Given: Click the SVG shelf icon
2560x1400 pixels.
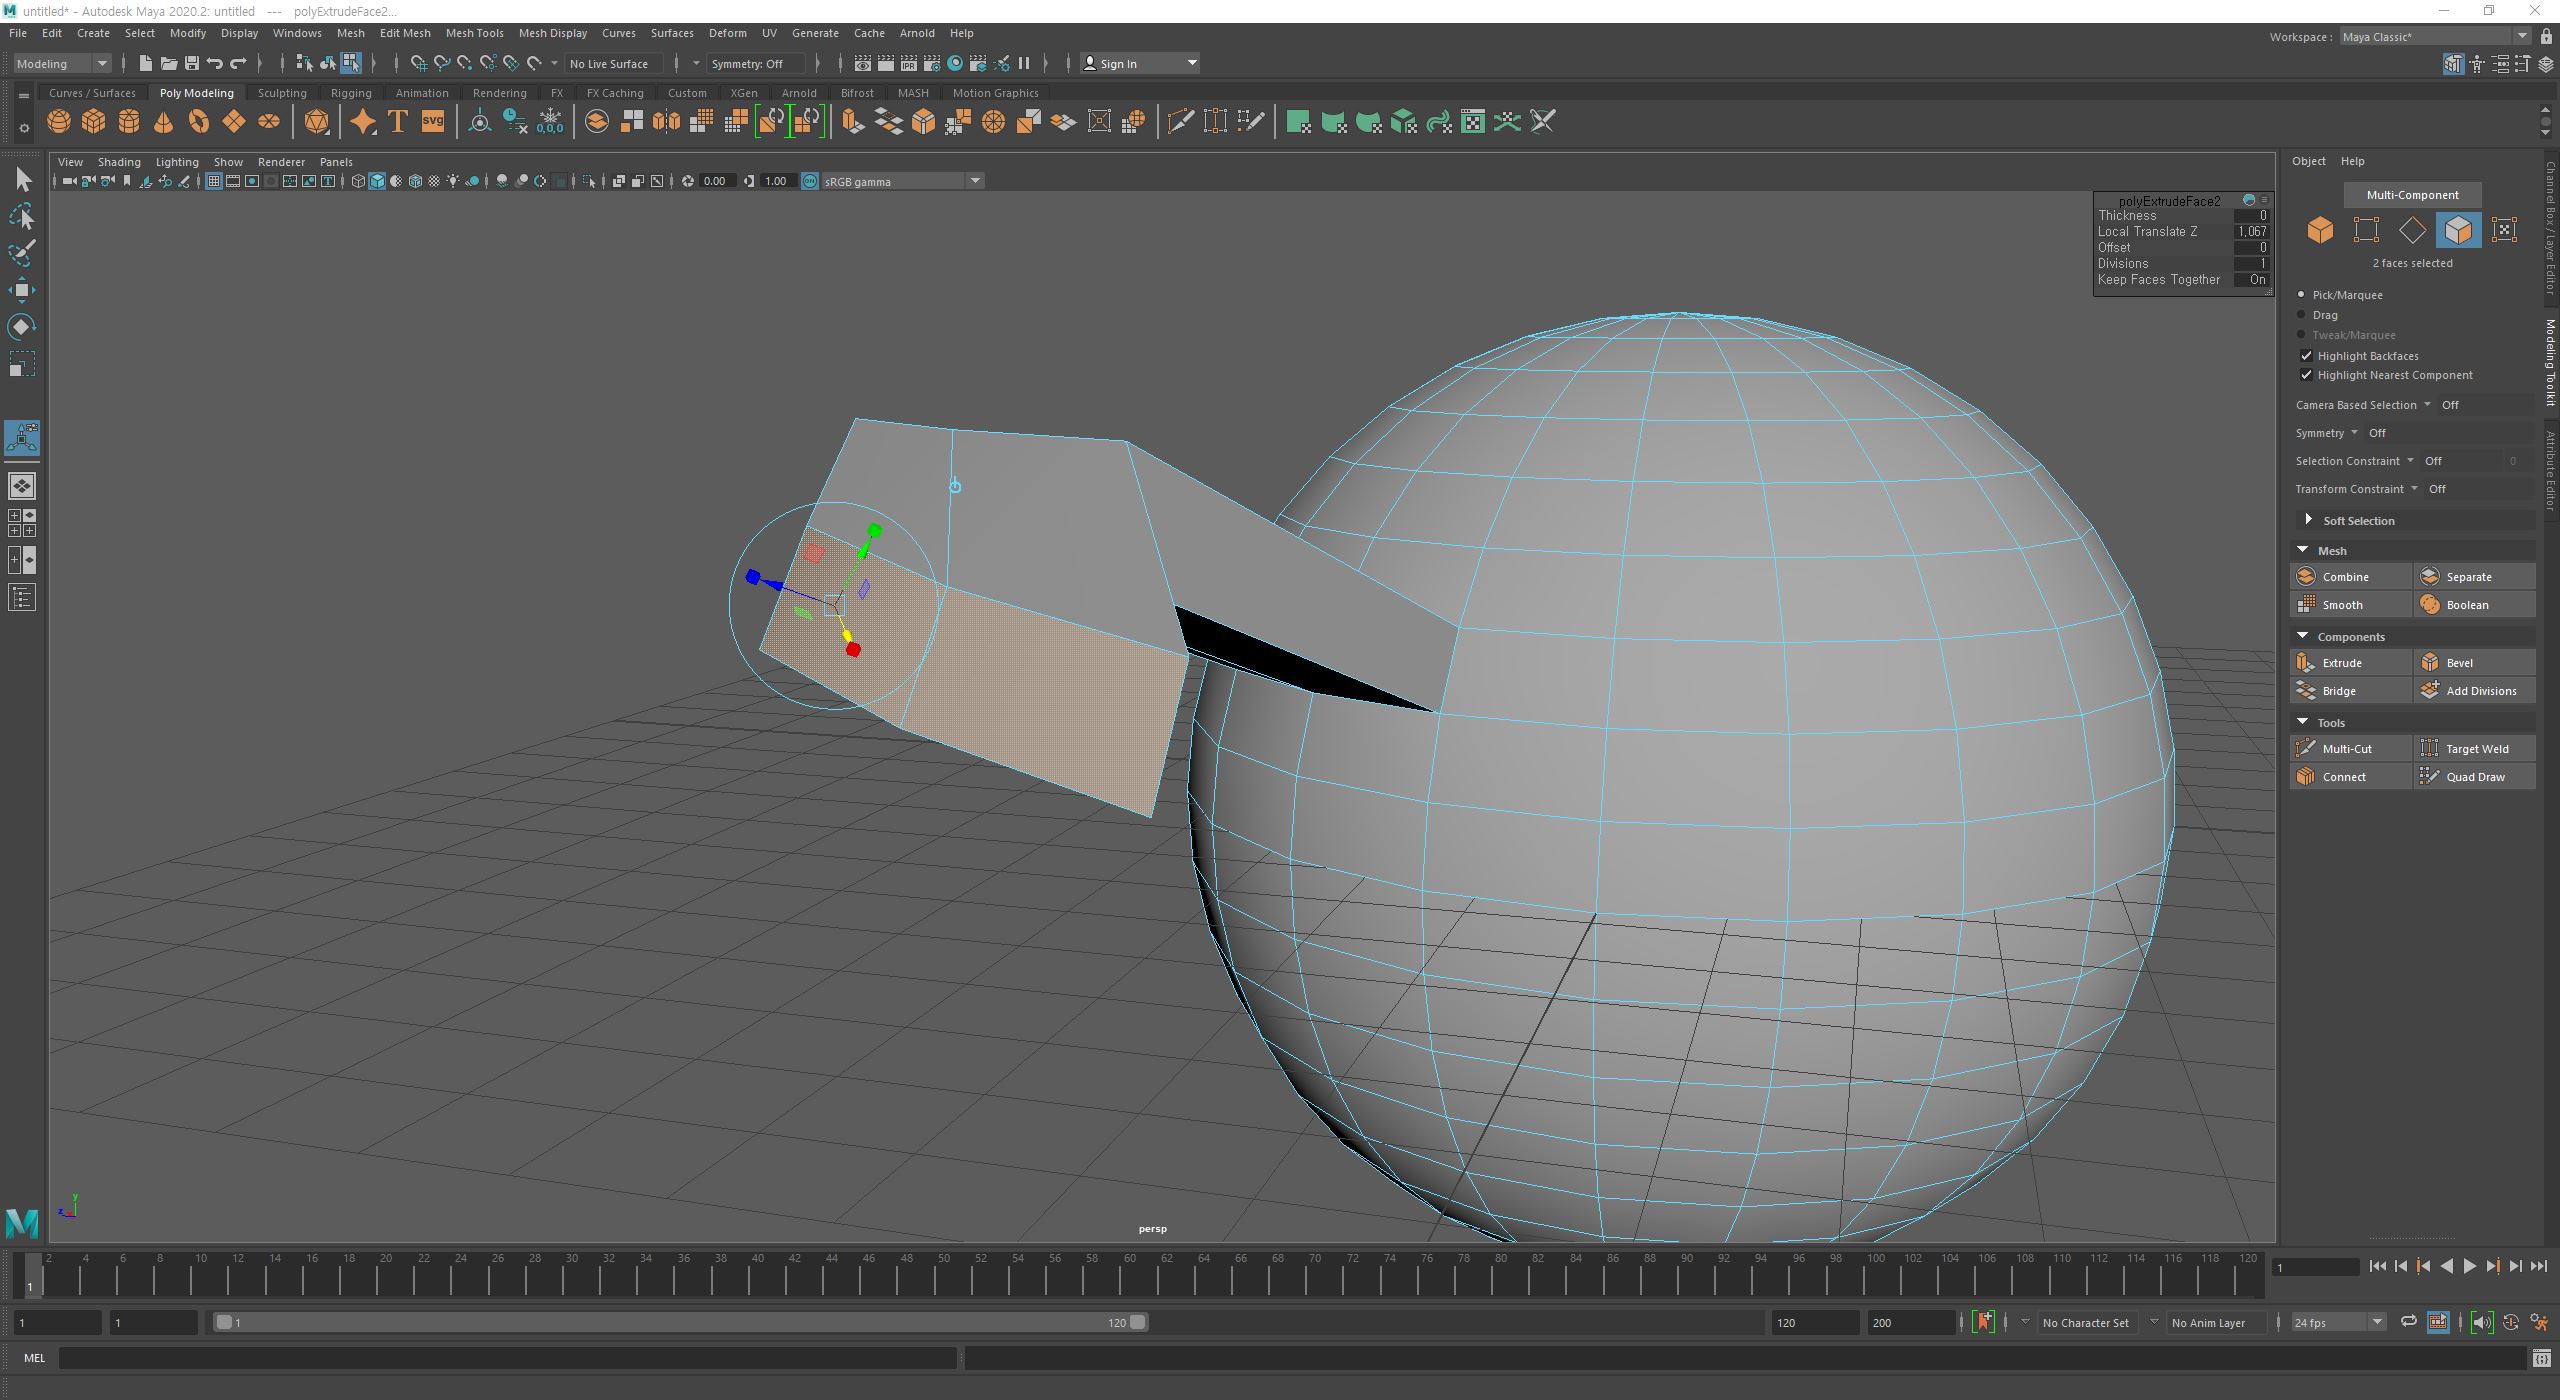Looking at the screenshot, I should pyautogui.click(x=432, y=122).
